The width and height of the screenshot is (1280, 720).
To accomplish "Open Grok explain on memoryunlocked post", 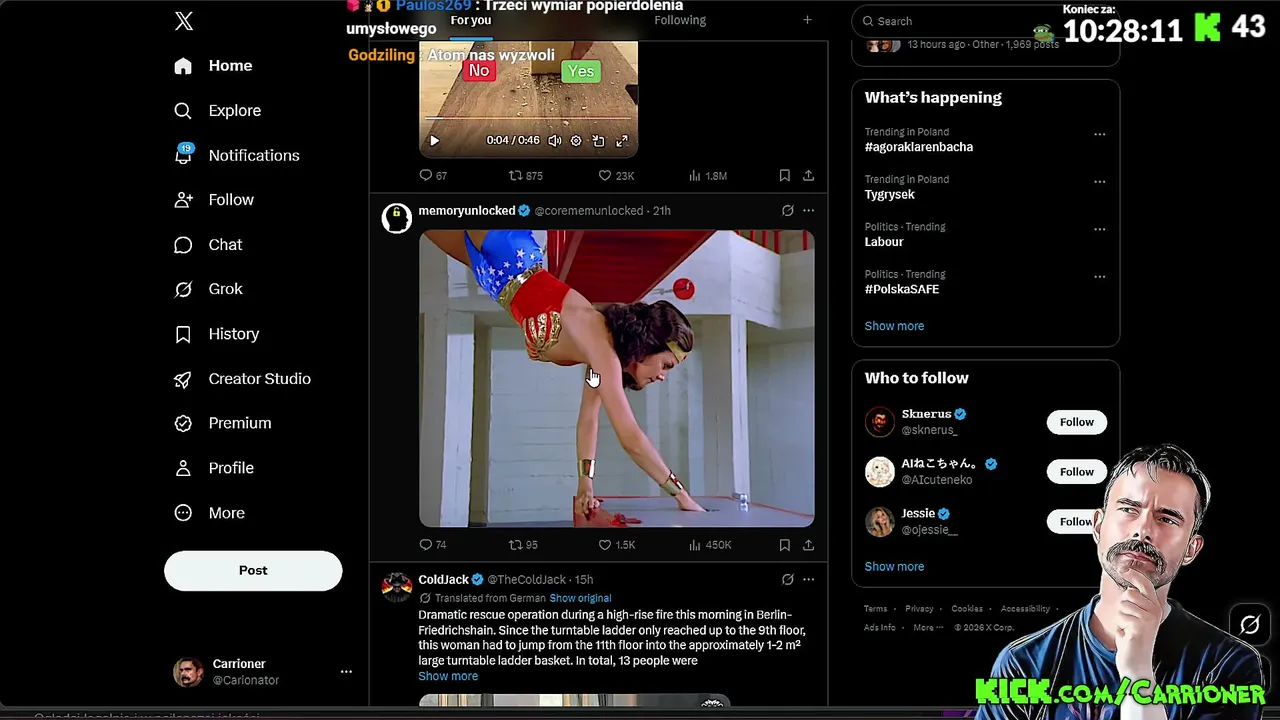I will point(788,211).
